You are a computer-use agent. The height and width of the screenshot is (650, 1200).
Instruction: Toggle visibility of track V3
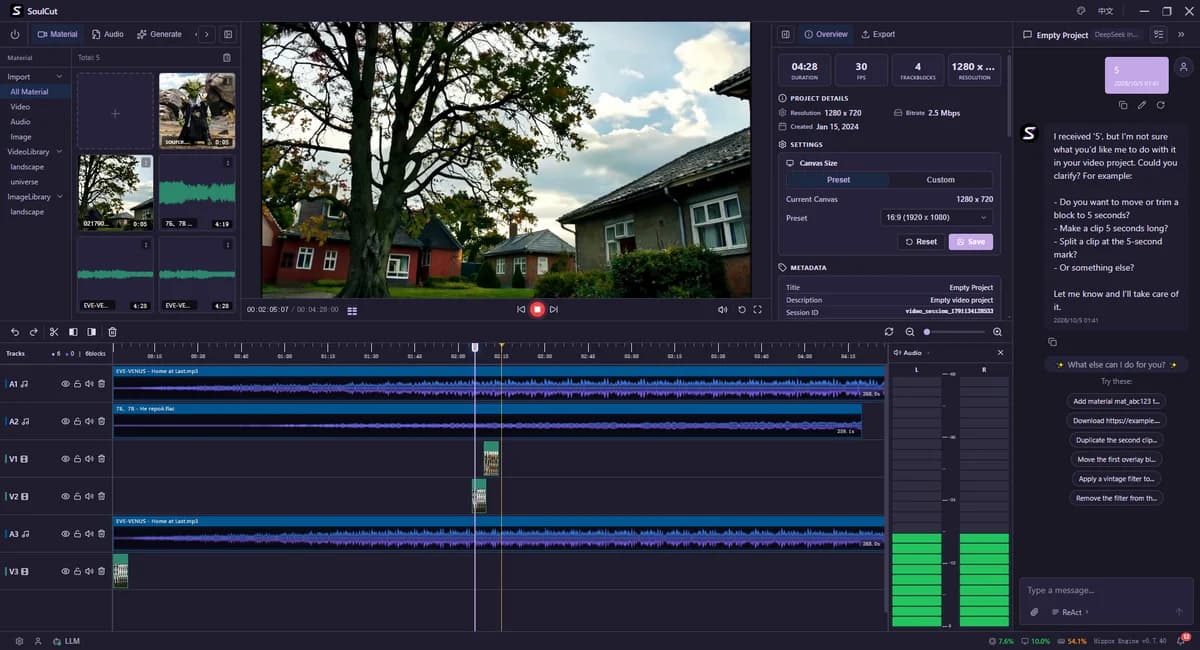[66, 572]
